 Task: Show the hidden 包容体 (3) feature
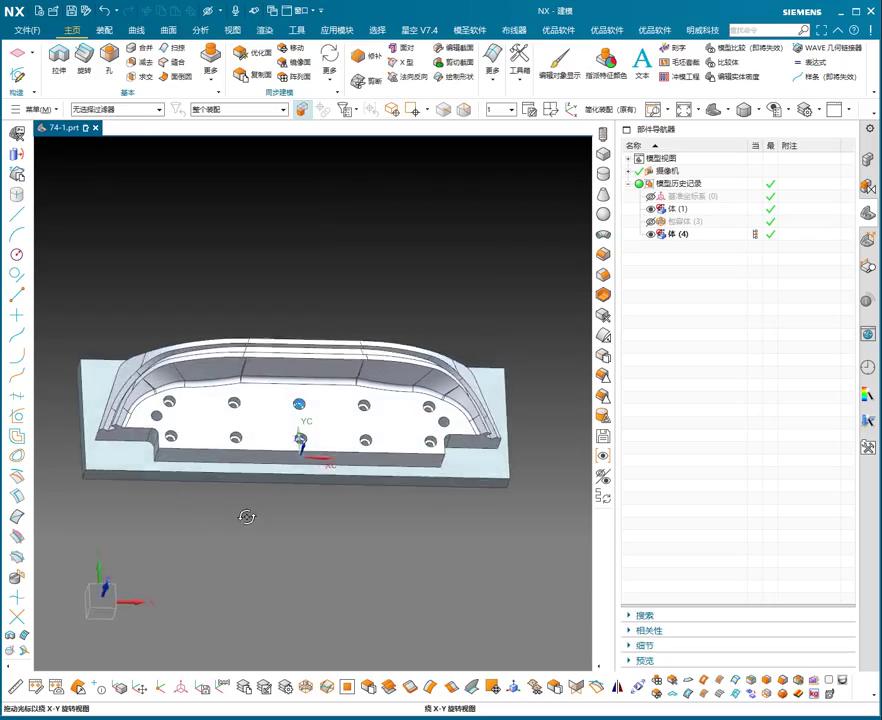650,221
